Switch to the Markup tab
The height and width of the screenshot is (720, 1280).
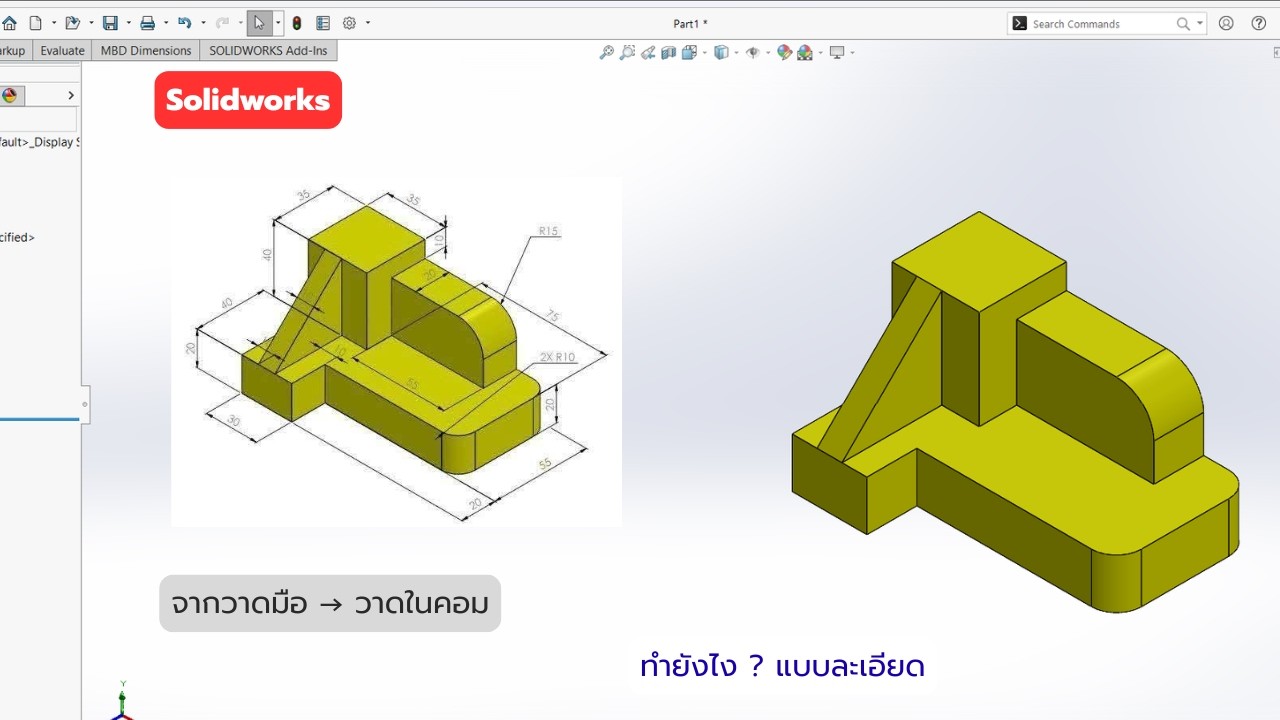point(14,51)
